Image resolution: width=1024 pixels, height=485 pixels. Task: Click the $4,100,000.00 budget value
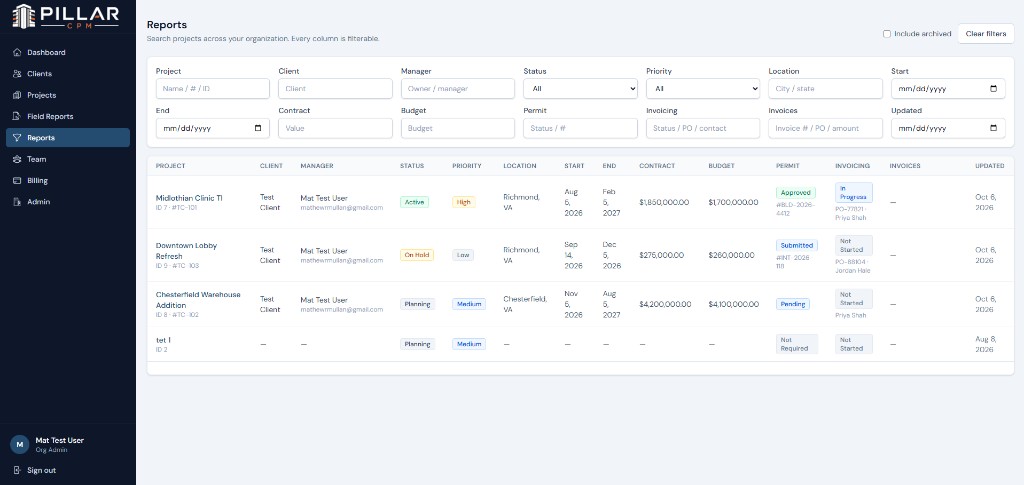point(733,304)
